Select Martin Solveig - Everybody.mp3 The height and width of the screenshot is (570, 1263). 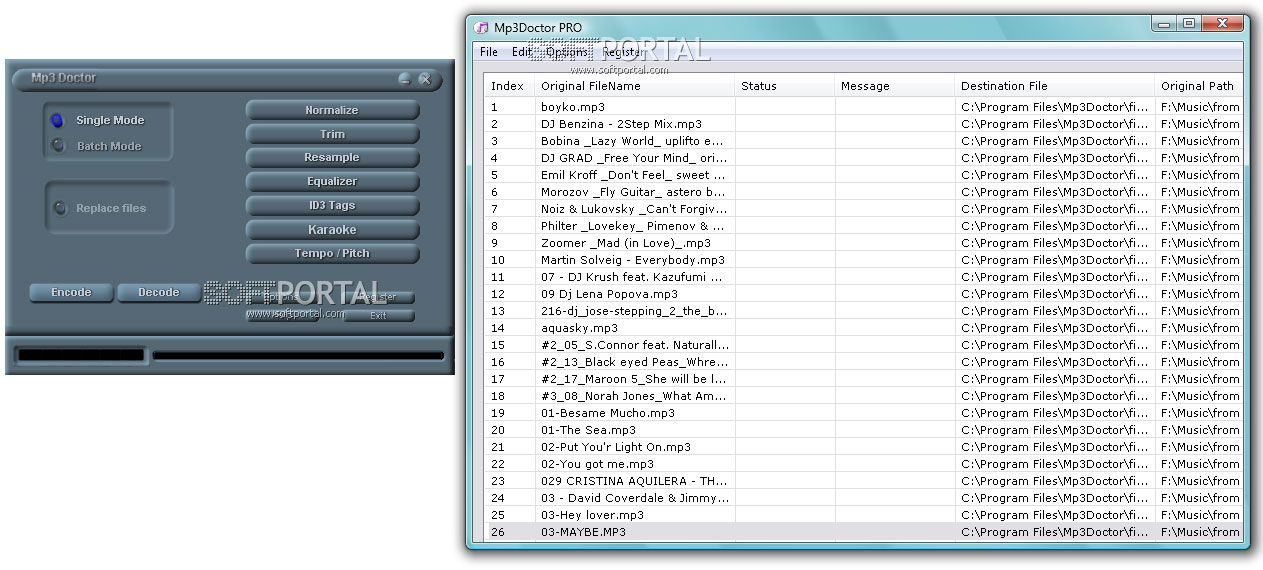[863, 260]
